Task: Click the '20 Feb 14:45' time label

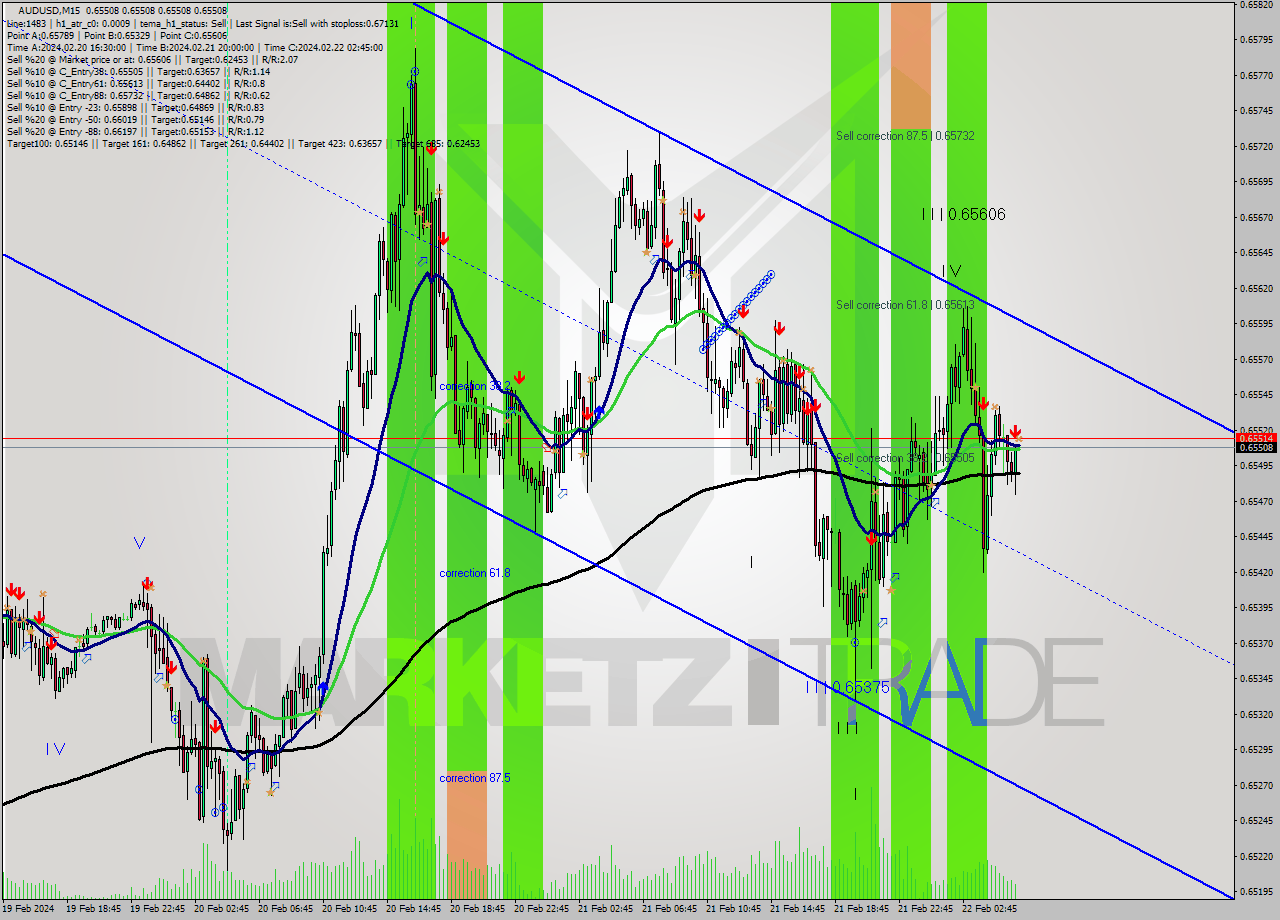Action: pyautogui.click(x=414, y=909)
